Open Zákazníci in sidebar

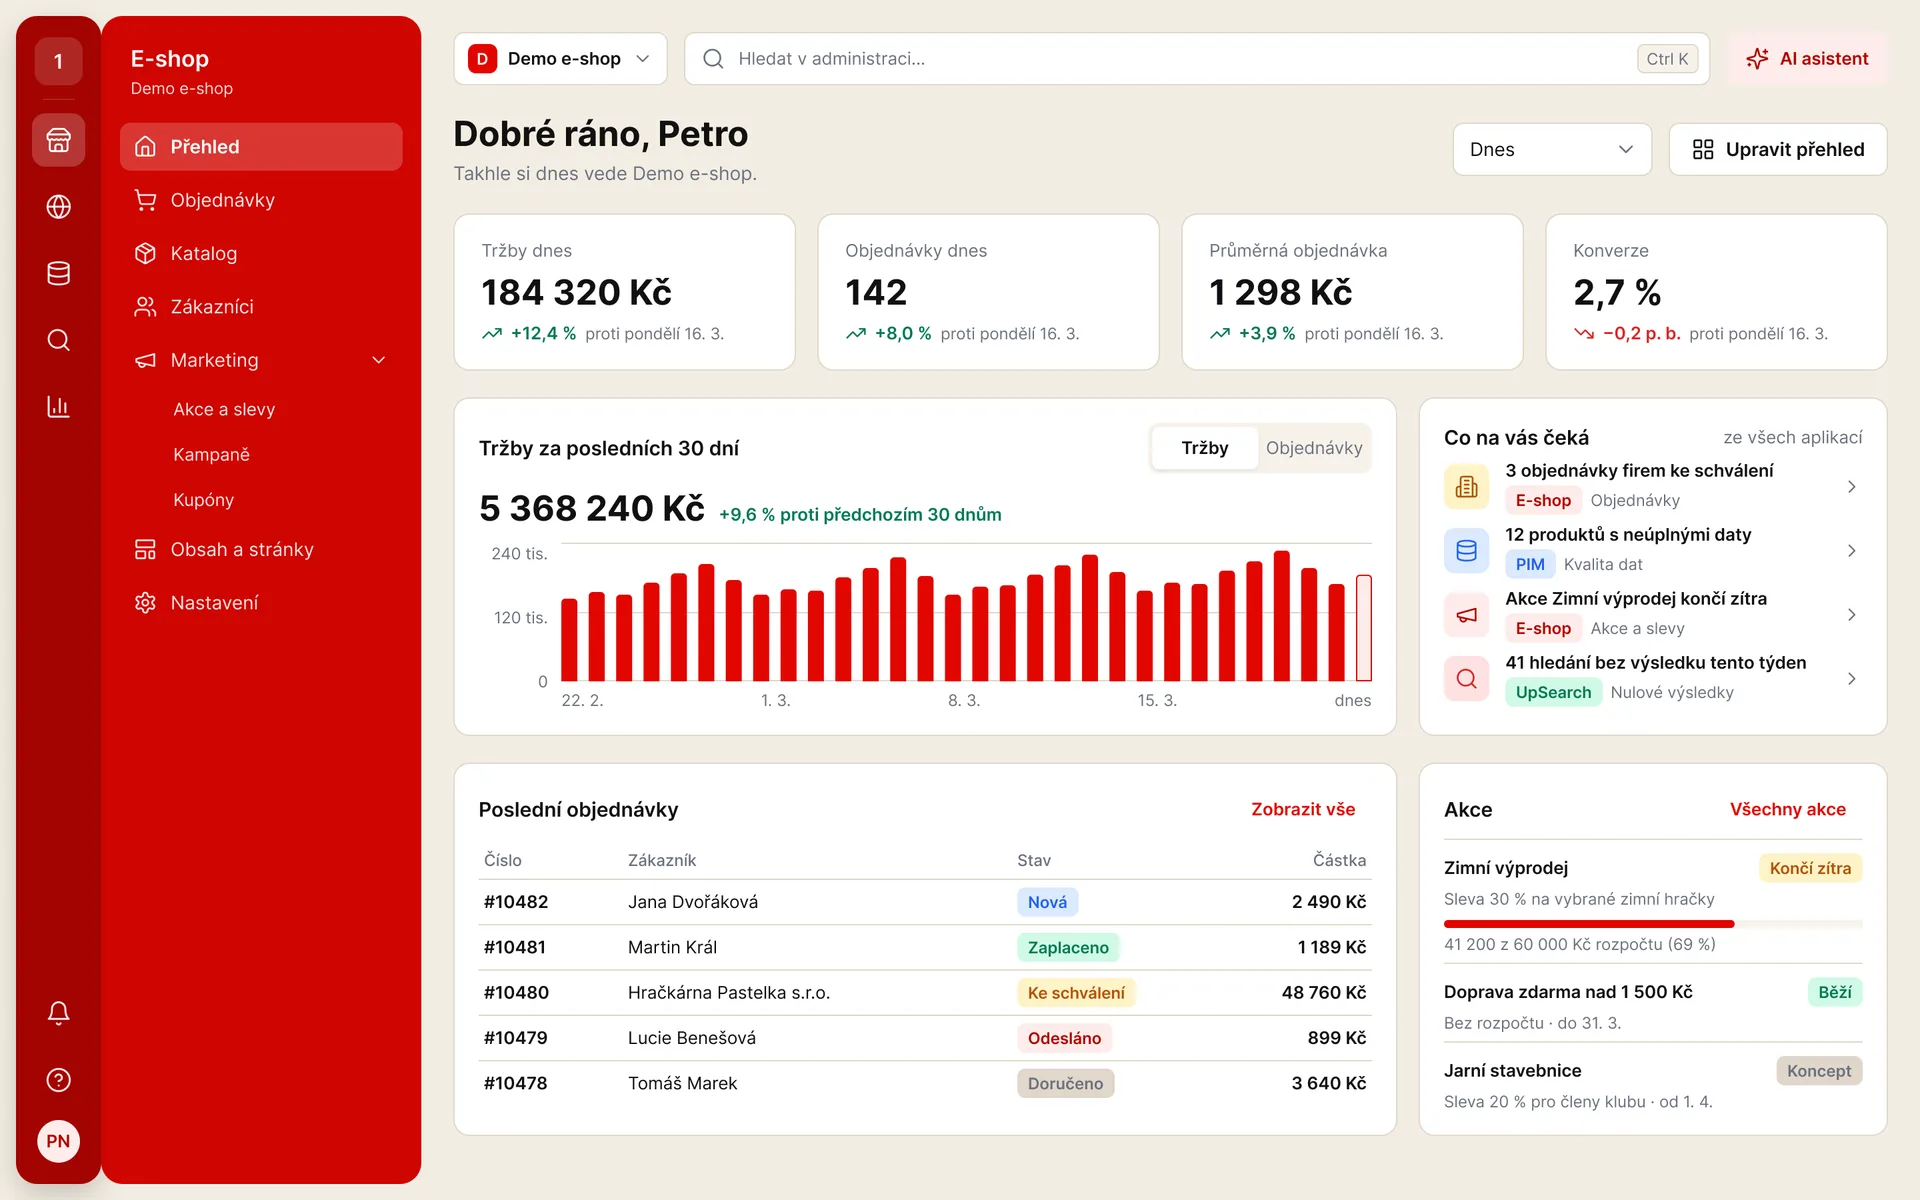[x=261, y=307]
